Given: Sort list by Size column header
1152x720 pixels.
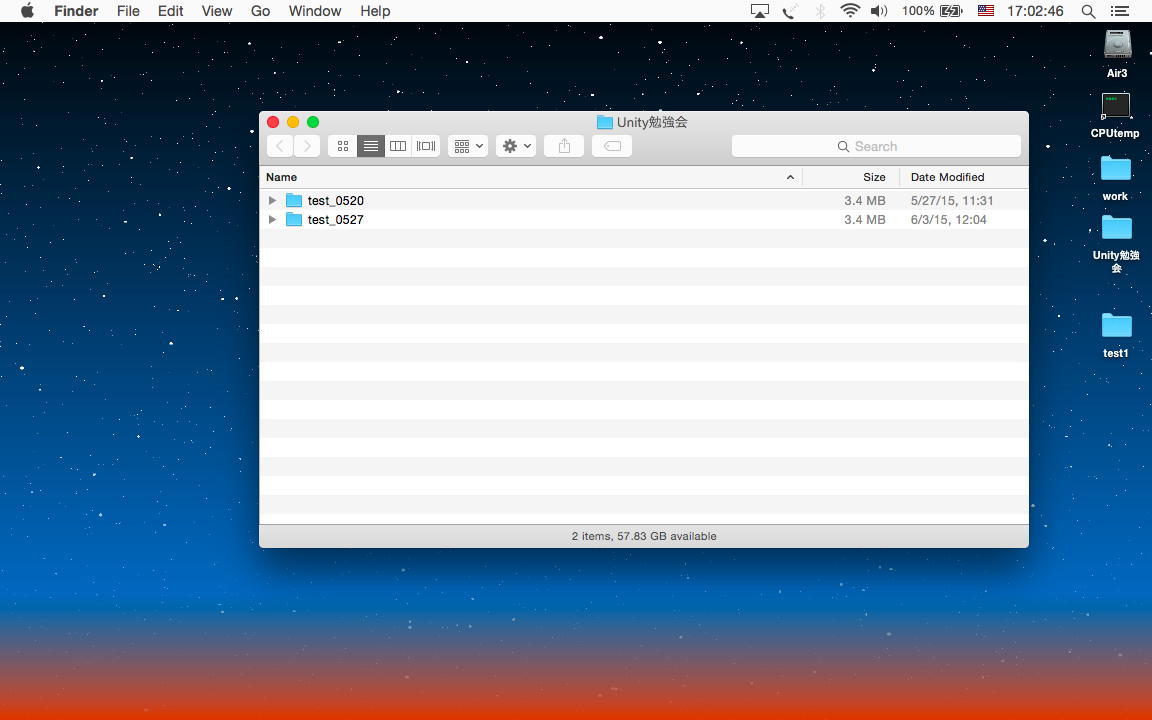Looking at the screenshot, I should tap(874, 177).
